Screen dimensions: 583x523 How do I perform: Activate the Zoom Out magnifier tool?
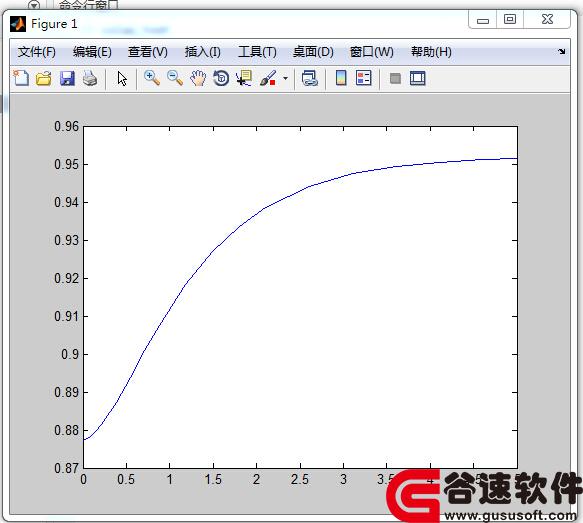tap(175, 78)
